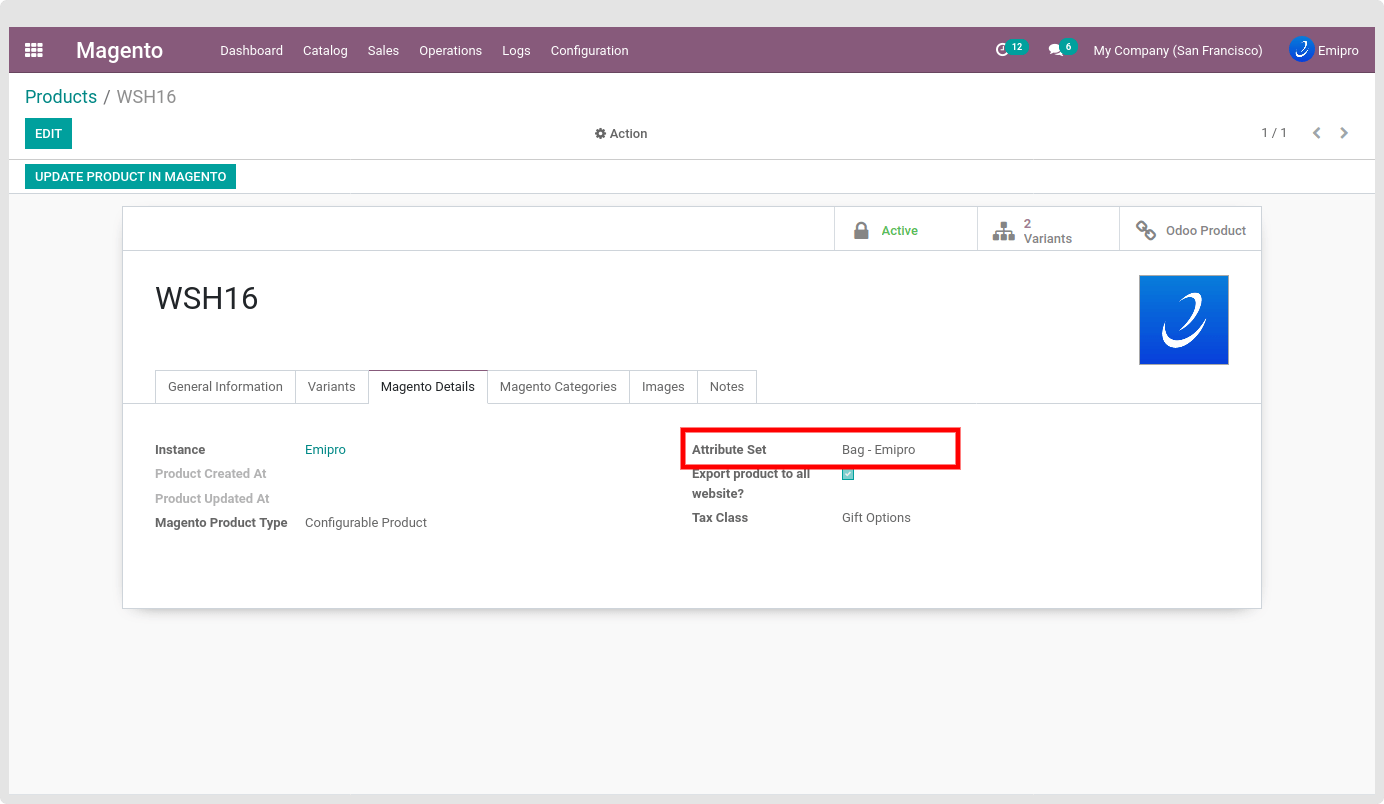Click the Product Updated At label
The image size is (1384, 804).
pos(212,499)
